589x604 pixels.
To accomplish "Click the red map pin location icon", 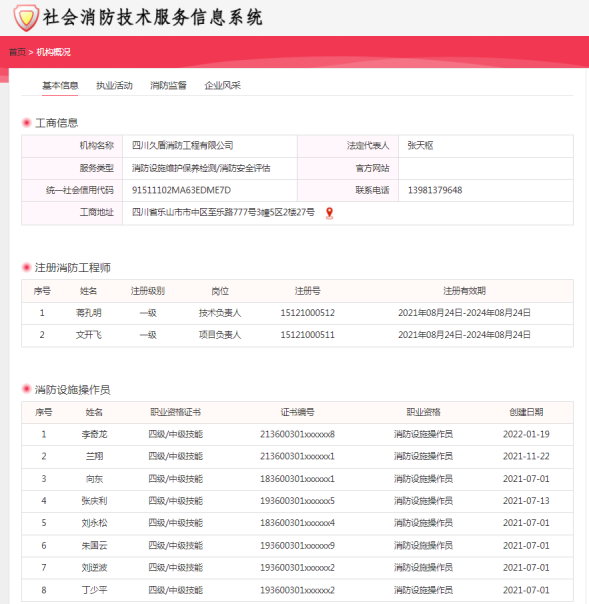I will (329, 213).
